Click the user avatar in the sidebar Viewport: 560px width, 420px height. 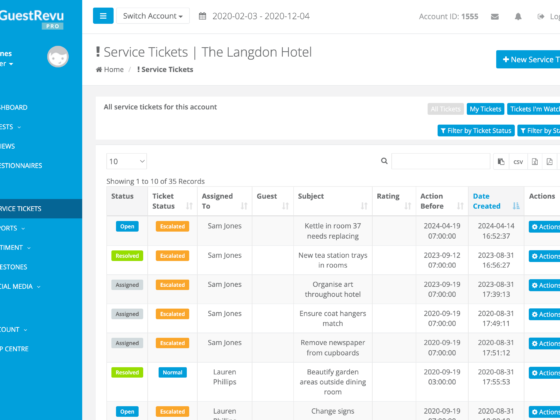(58, 56)
